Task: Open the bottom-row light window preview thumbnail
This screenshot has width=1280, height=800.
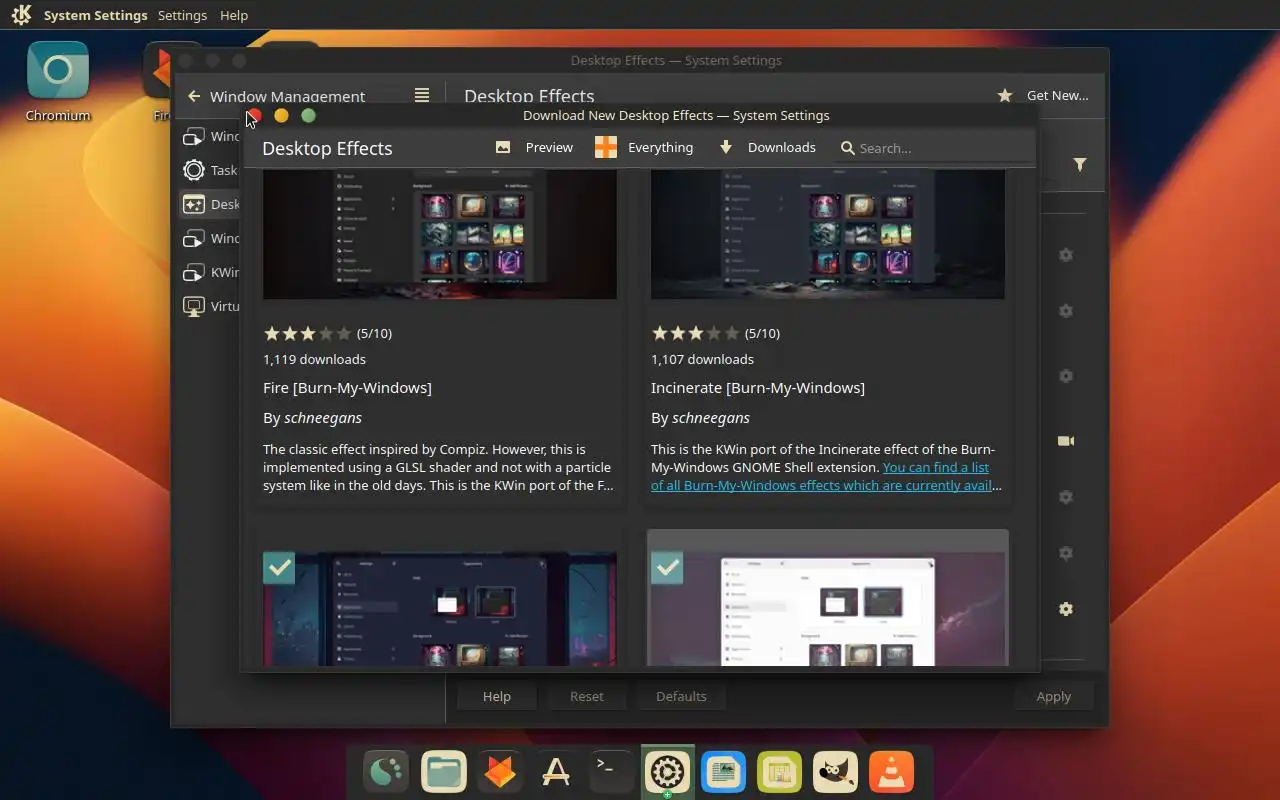Action: [828, 609]
